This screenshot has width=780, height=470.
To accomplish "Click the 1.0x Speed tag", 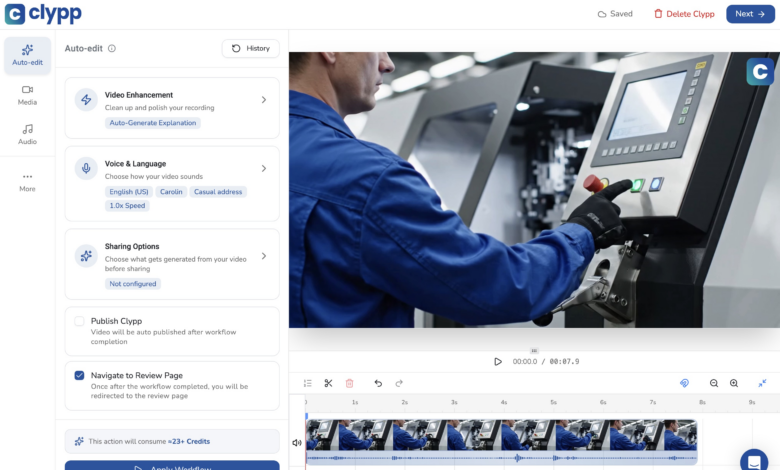I will click(x=127, y=205).
